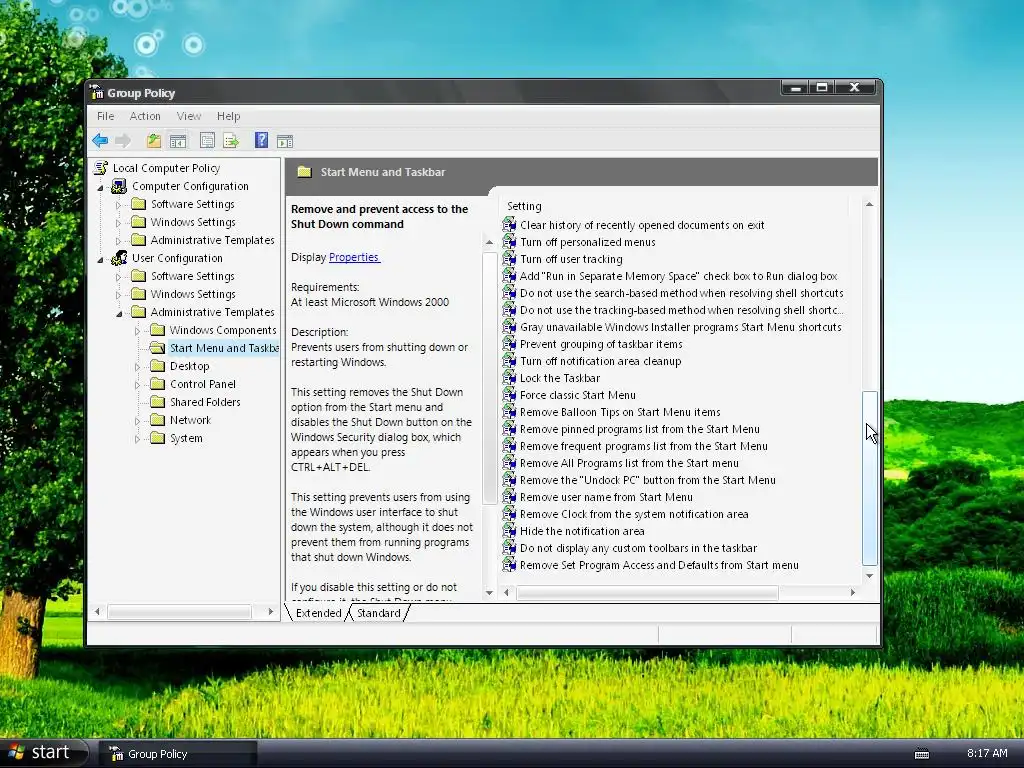Viewport: 1024px width, 768px height.
Task: Click settings list scroll up arrow
Action: click(869, 204)
